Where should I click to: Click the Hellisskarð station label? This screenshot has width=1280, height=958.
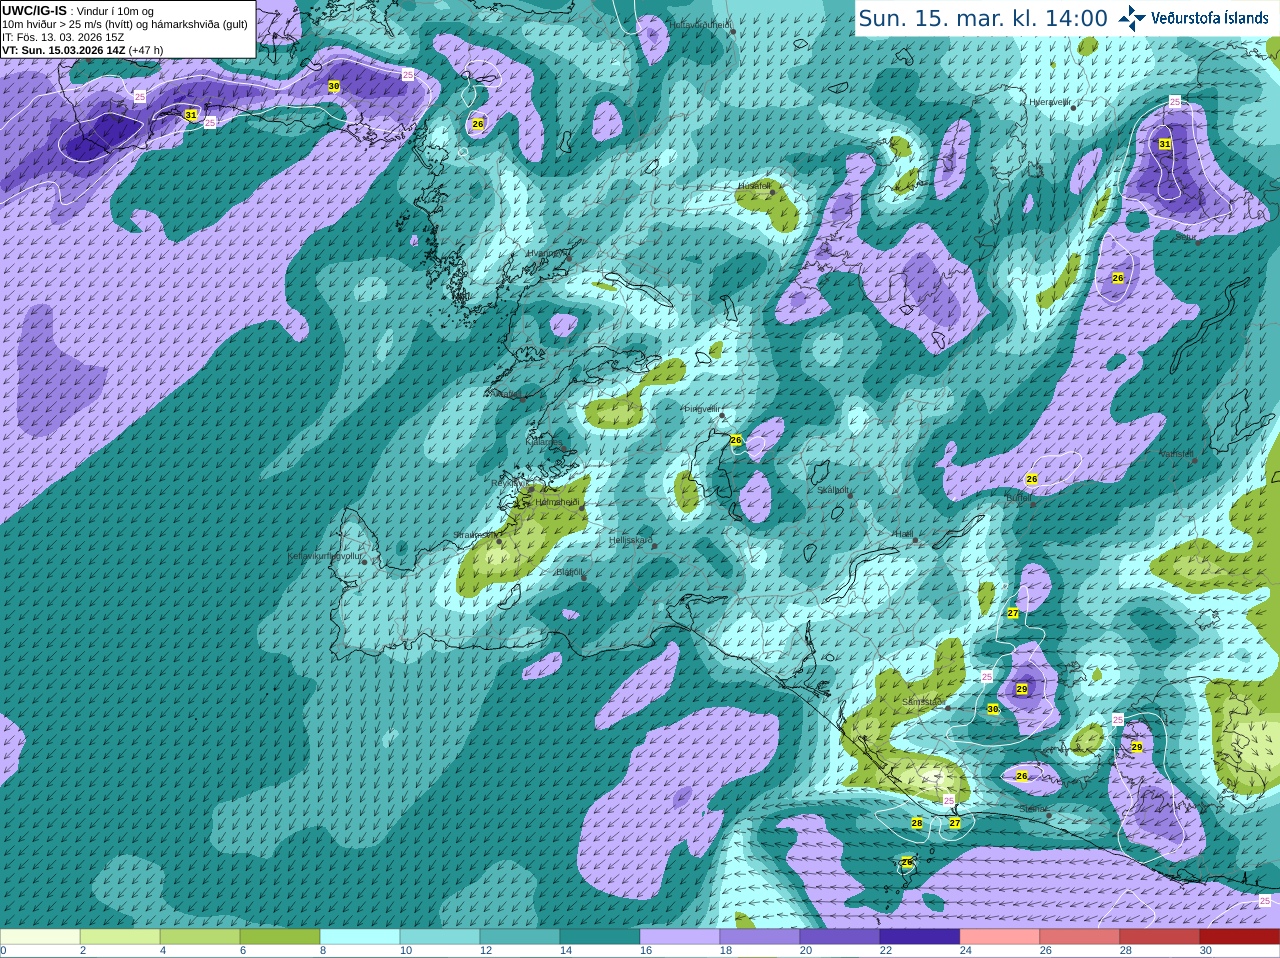(x=631, y=540)
